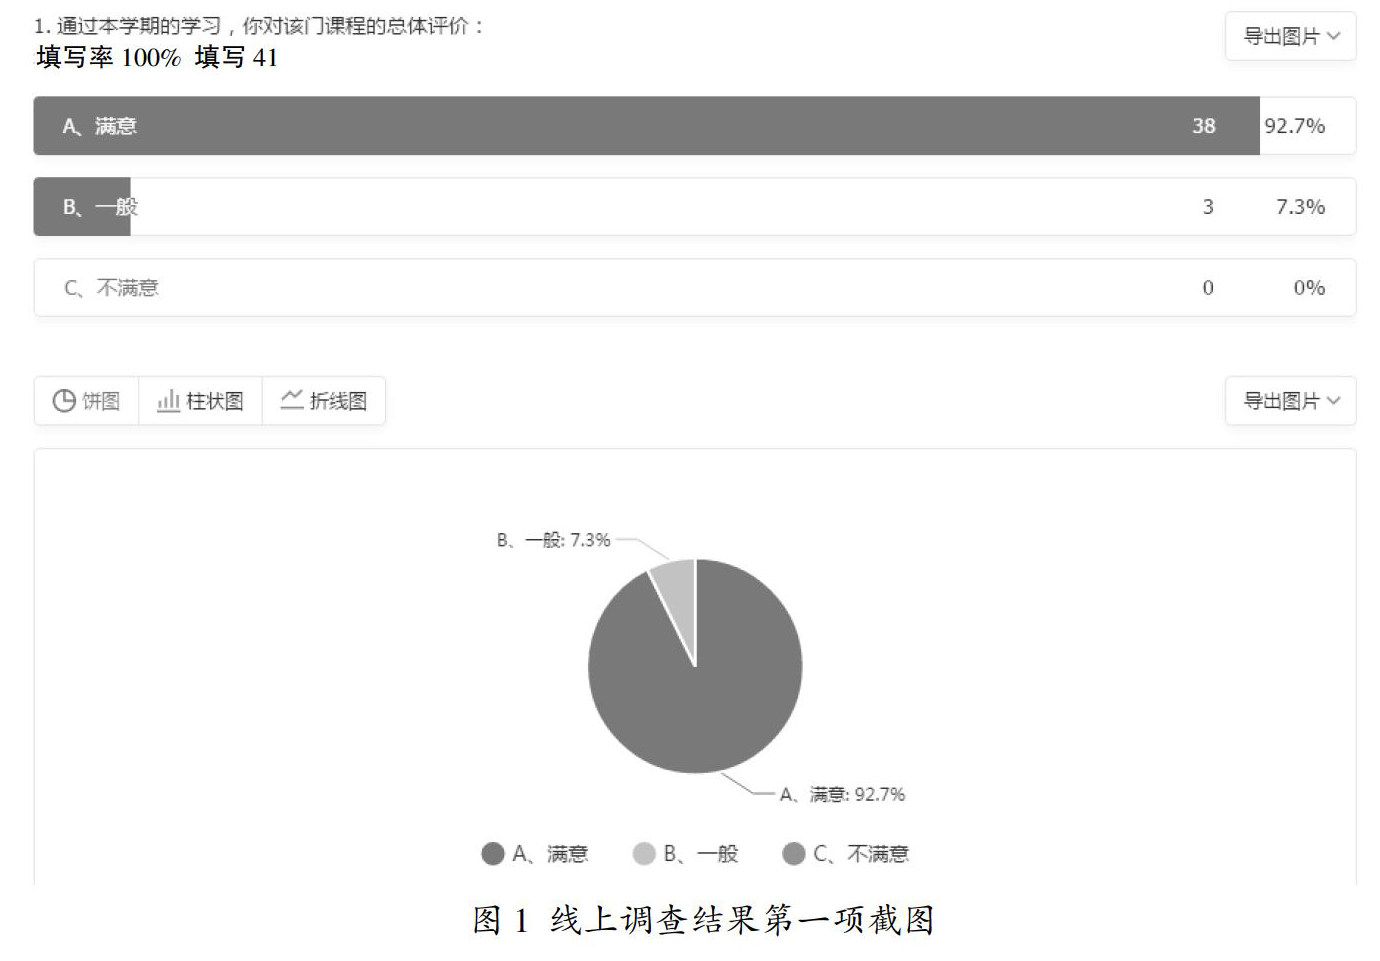Viewport: 1380px width, 961px height.
Task: Toggle the C、不满意 legend dot
Action: click(794, 854)
